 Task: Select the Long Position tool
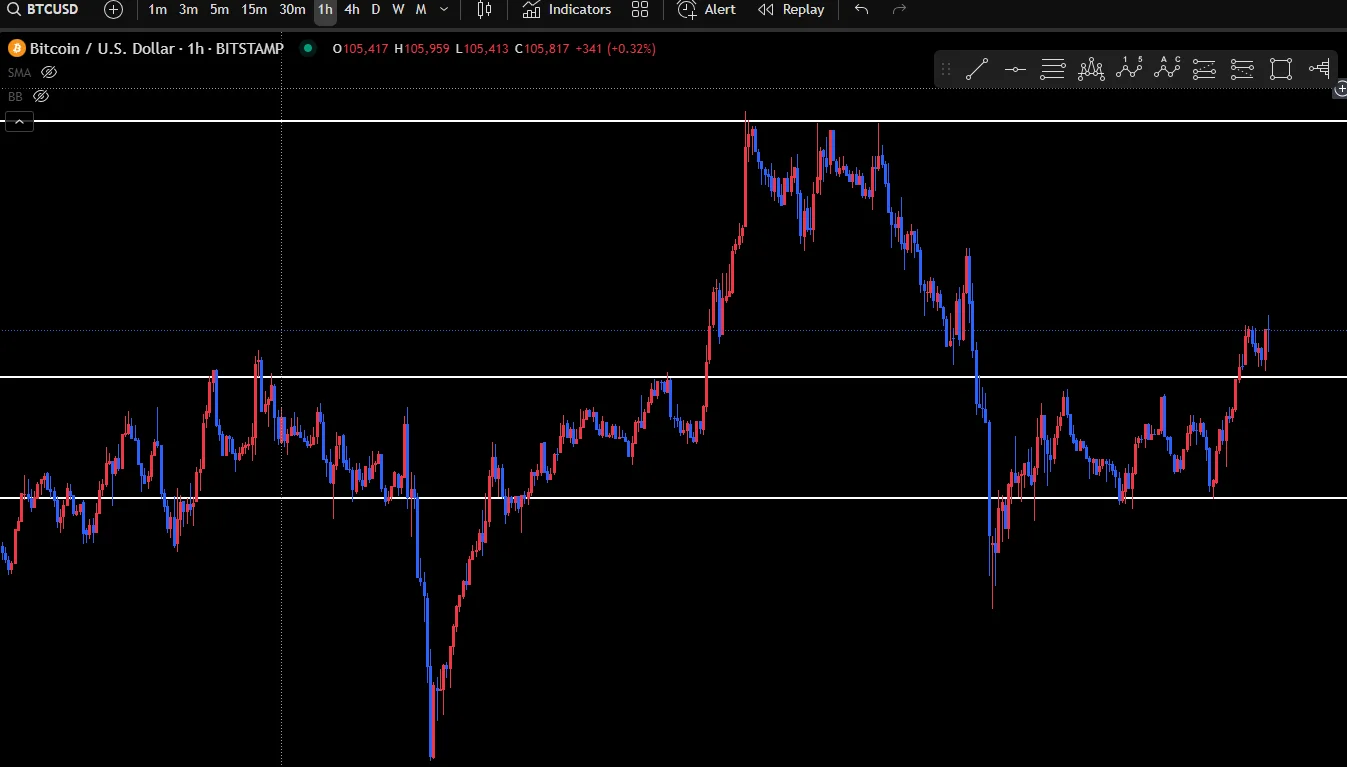[x=1204, y=69]
